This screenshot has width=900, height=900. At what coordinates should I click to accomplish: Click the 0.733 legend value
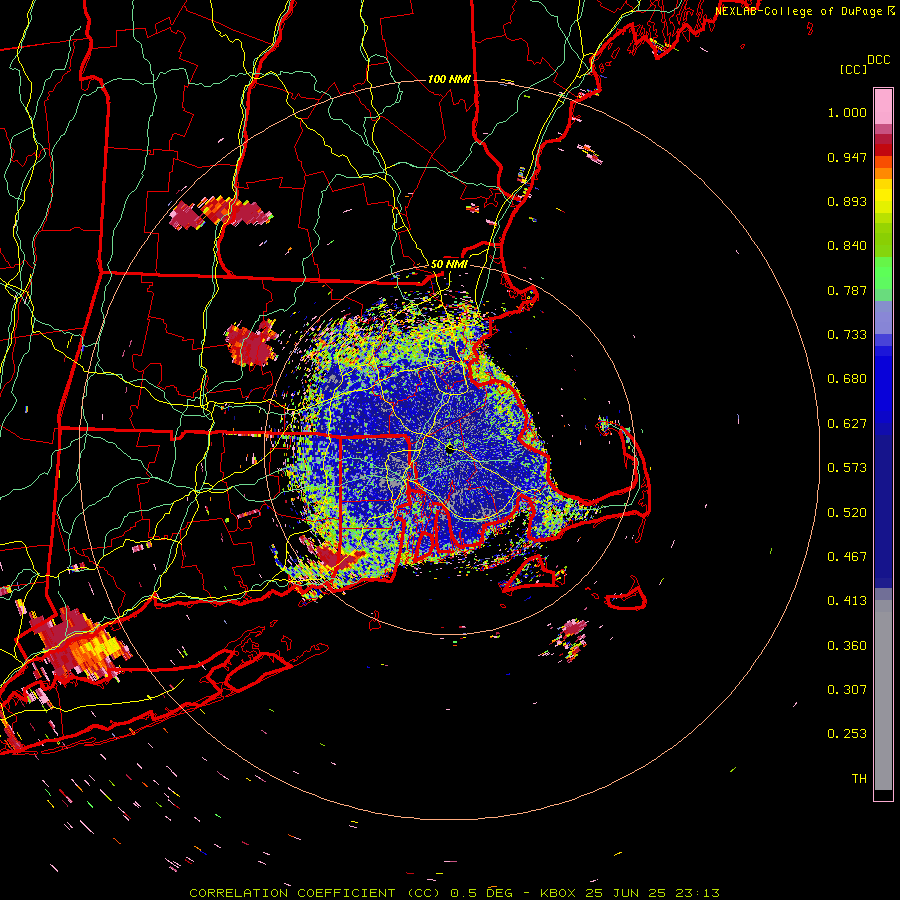847,335
